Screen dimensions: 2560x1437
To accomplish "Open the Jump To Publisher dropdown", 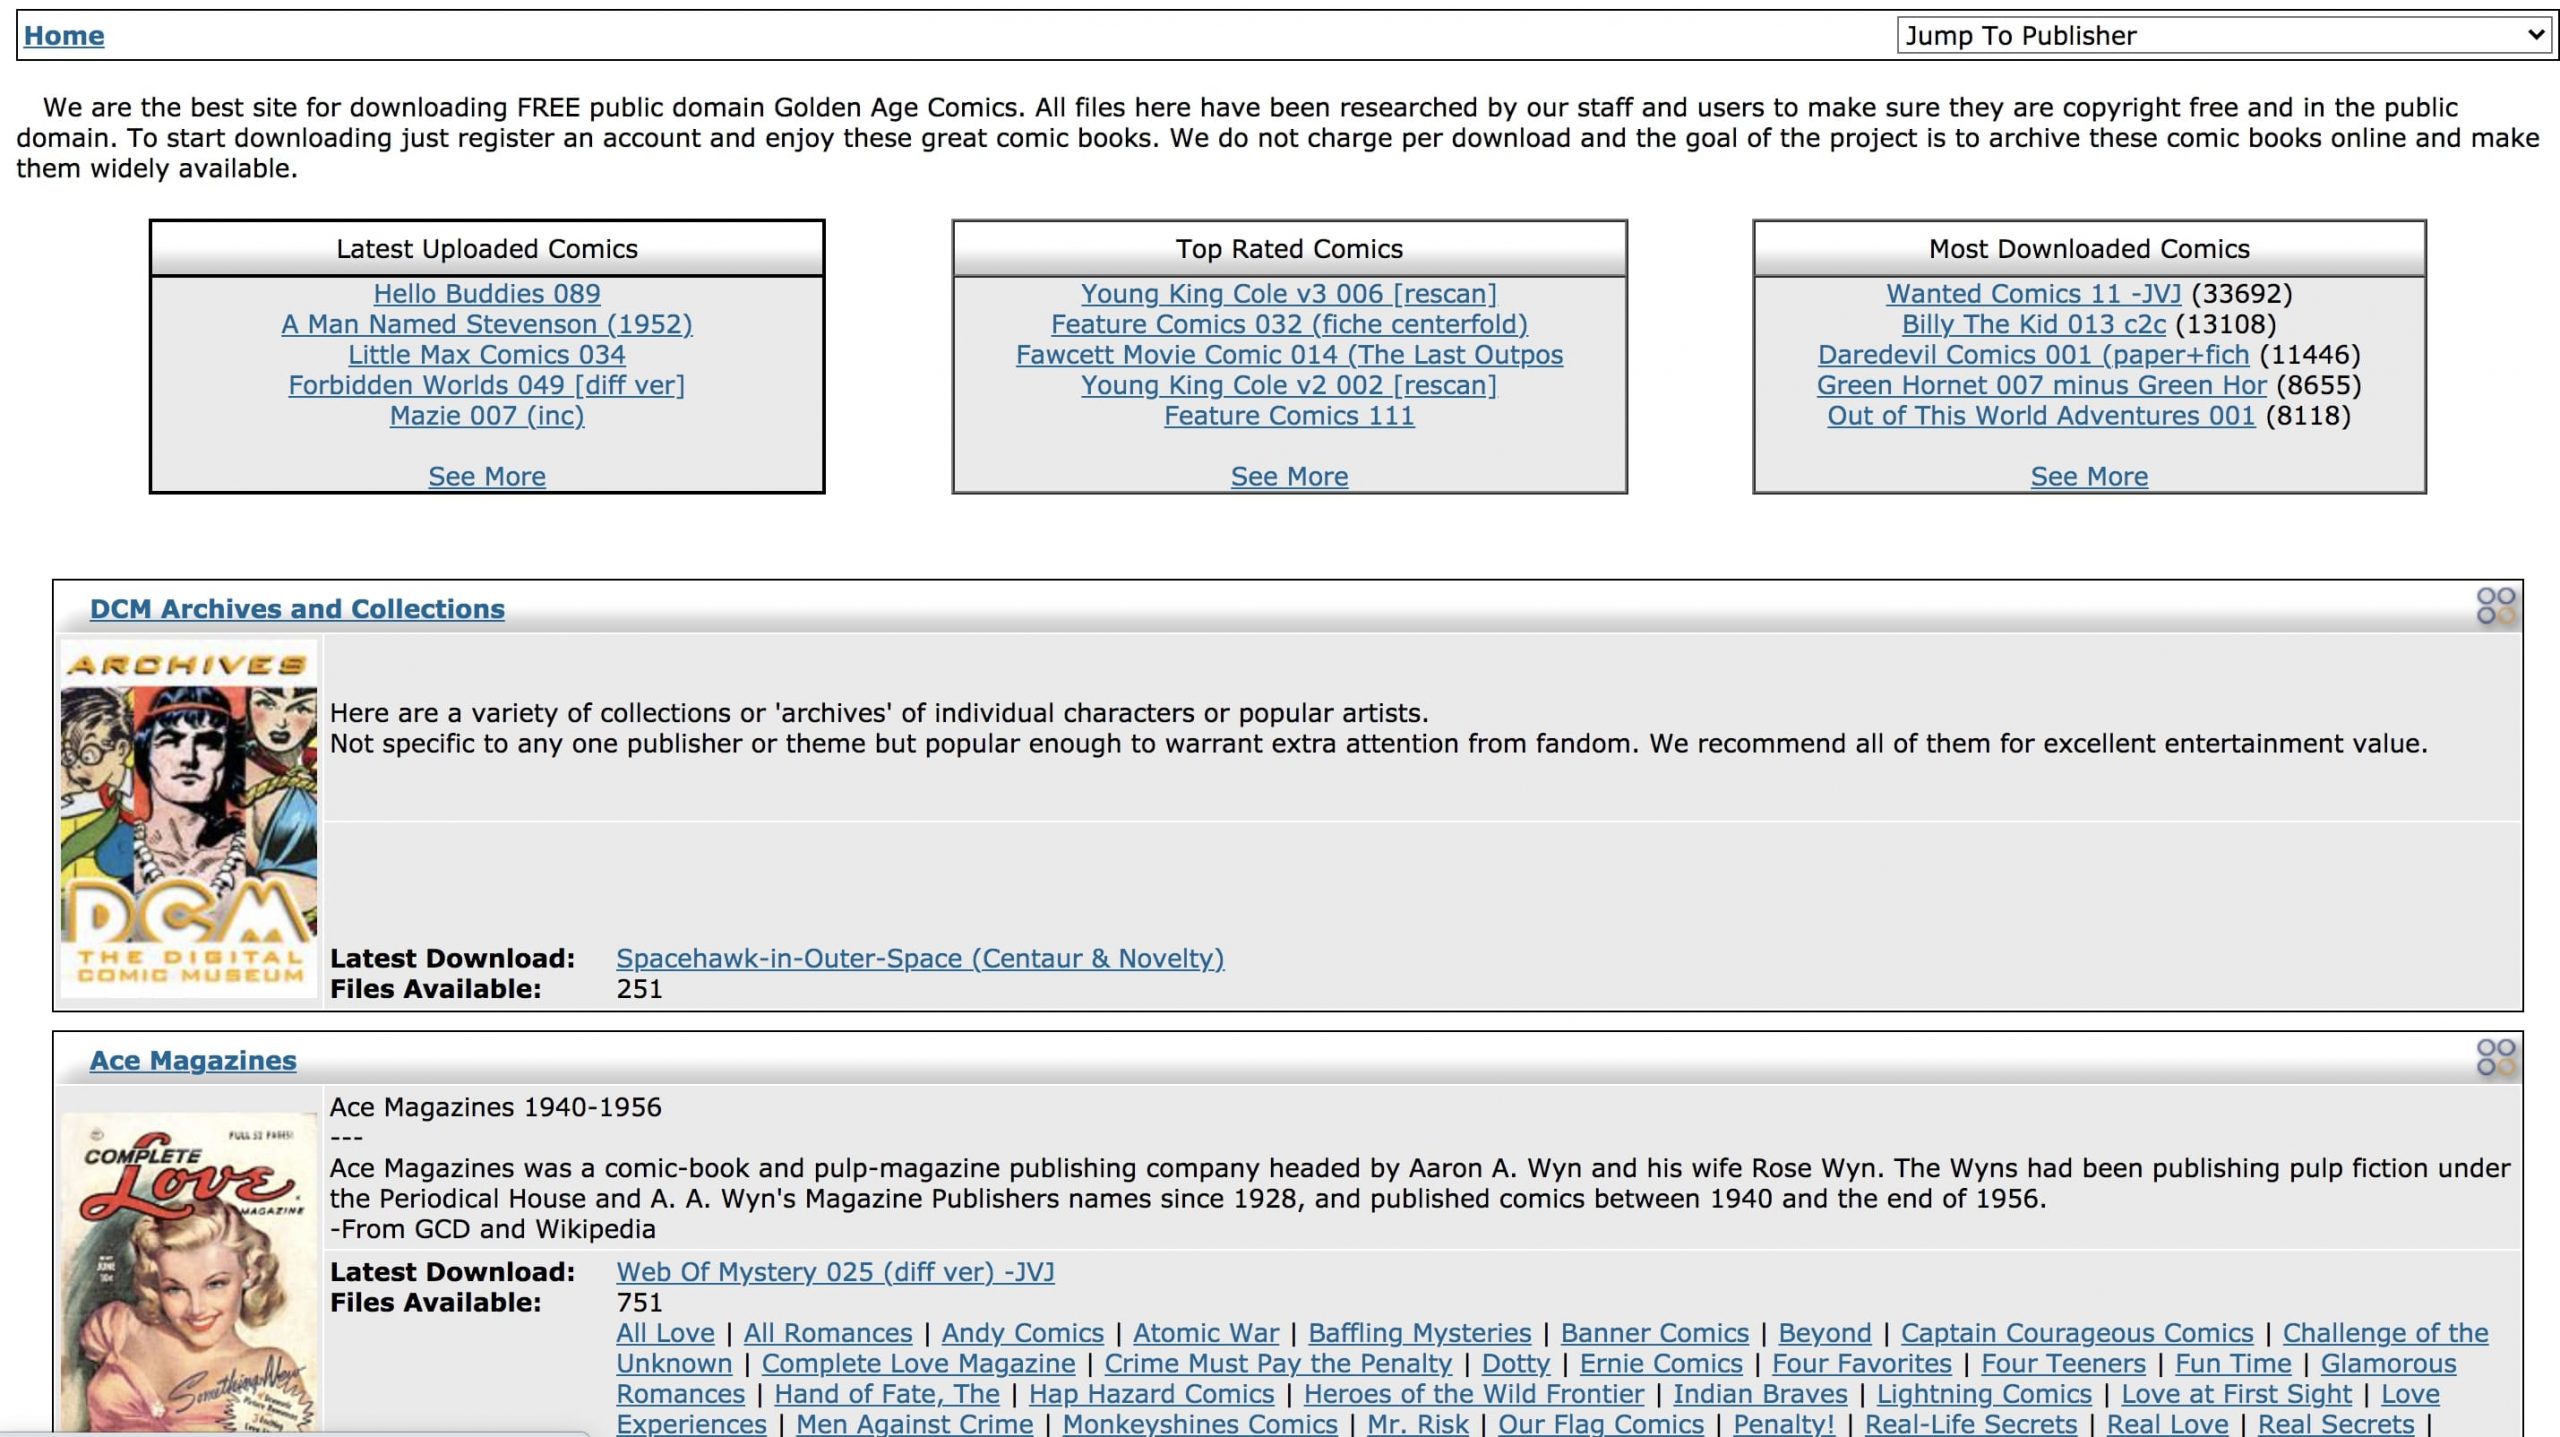I will pos(2224,36).
